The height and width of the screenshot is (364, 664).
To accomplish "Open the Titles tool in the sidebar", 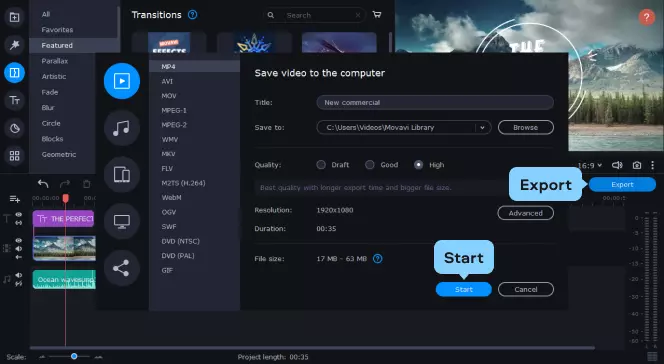I will coord(14,100).
